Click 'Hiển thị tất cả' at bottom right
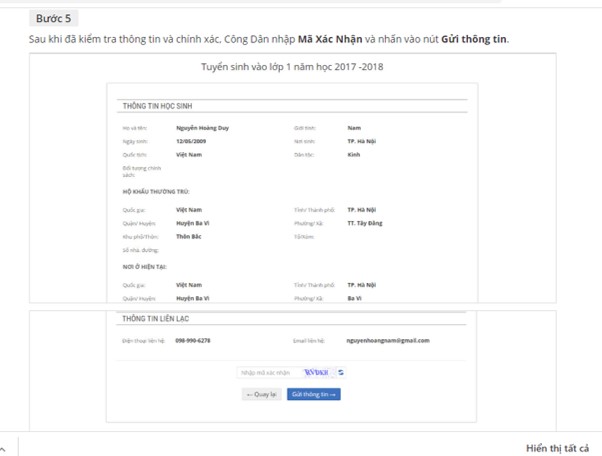This screenshot has width=602, height=456. pyautogui.click(x=557, y=448)
